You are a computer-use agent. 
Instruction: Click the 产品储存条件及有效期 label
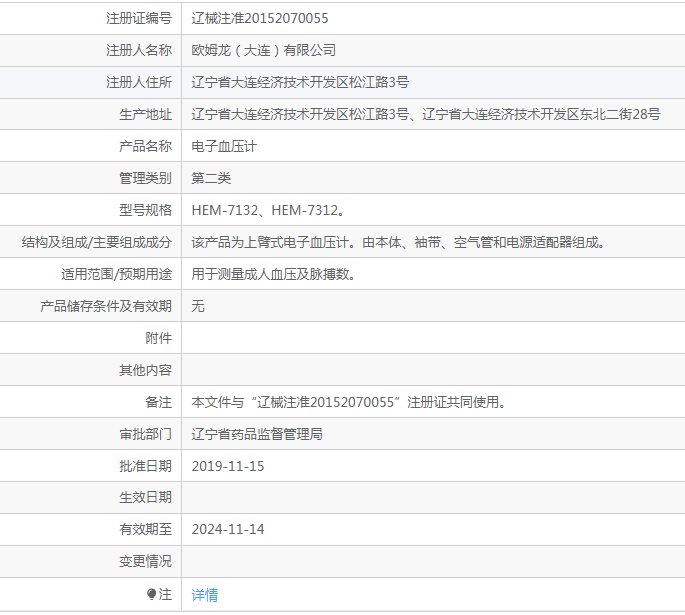pyautogui.click(x=106, y=306)
